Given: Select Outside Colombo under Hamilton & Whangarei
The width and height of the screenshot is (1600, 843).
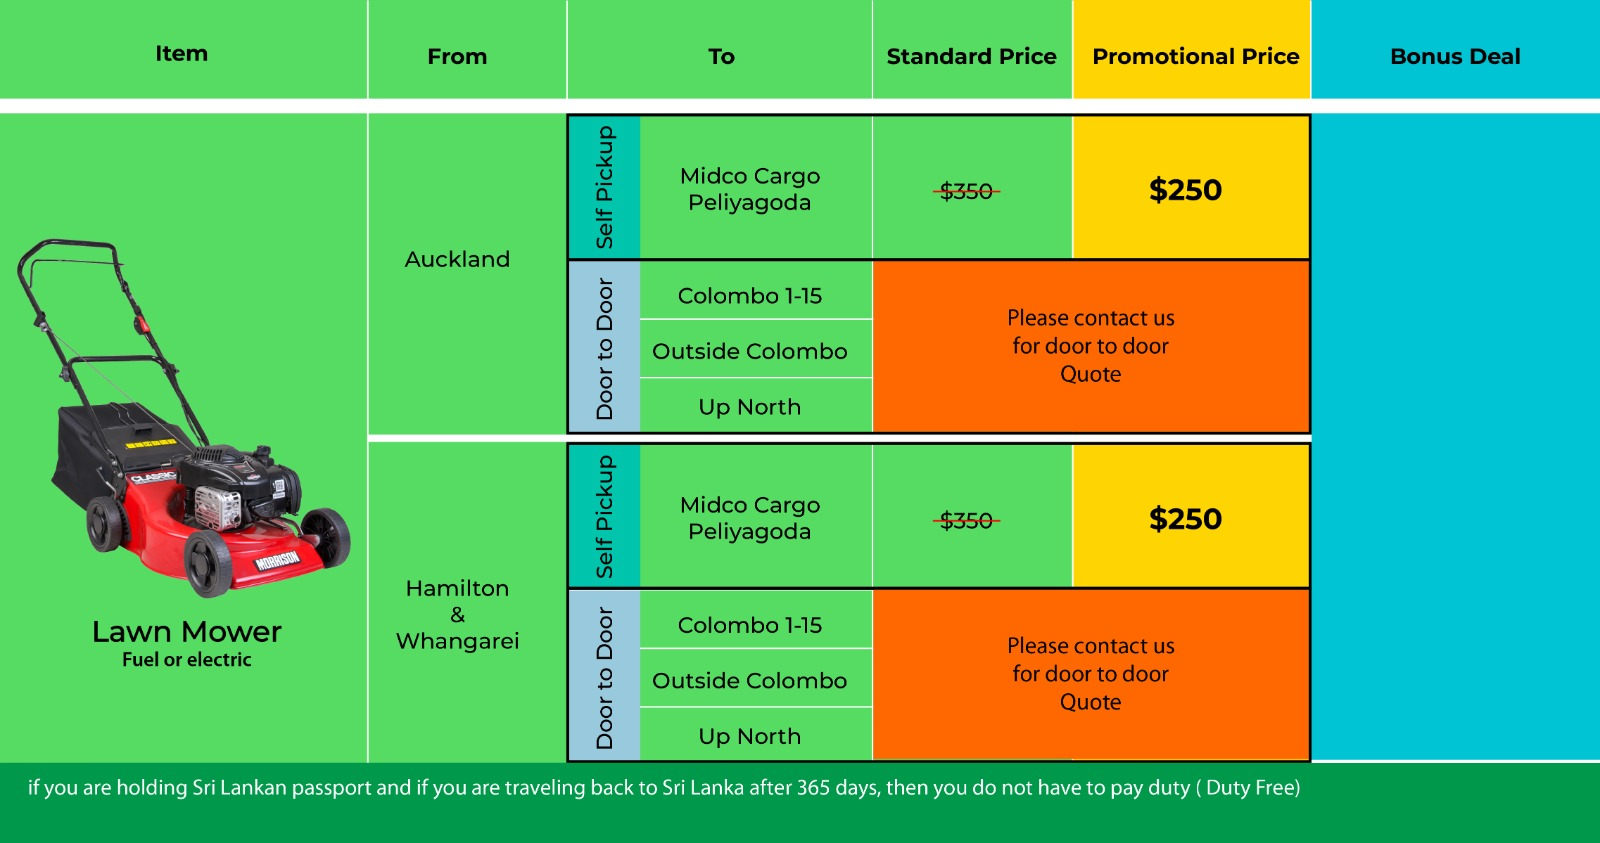Looking at the screenshot, I should coord(750,681).
